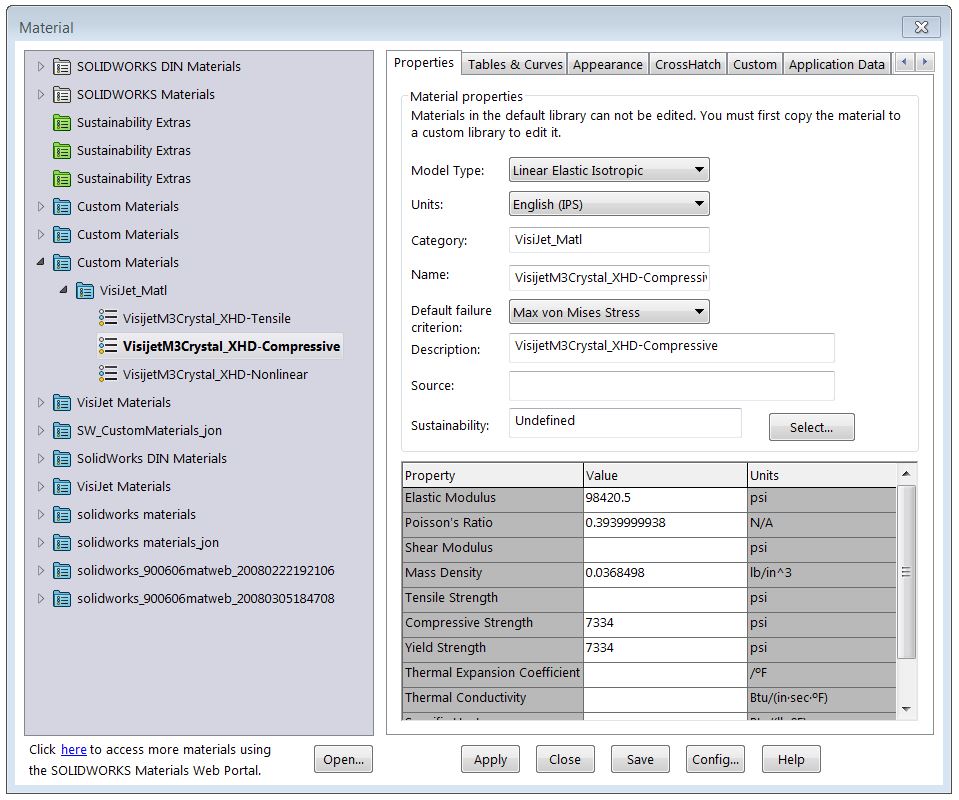Switch to the Properties tab

pyautogui.click(x=424, y=62)
